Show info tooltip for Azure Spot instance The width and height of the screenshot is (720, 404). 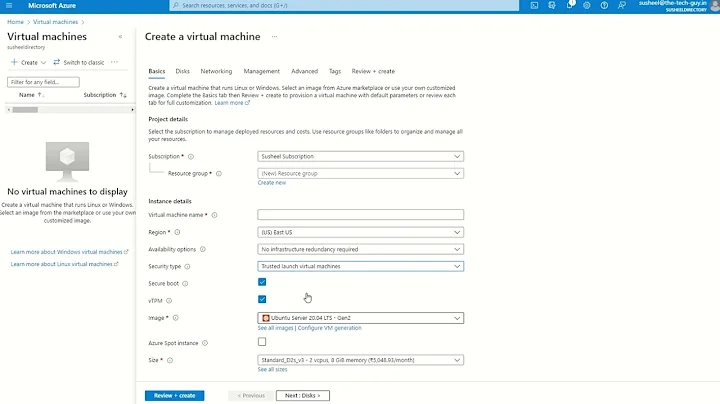tap(205, 343)
